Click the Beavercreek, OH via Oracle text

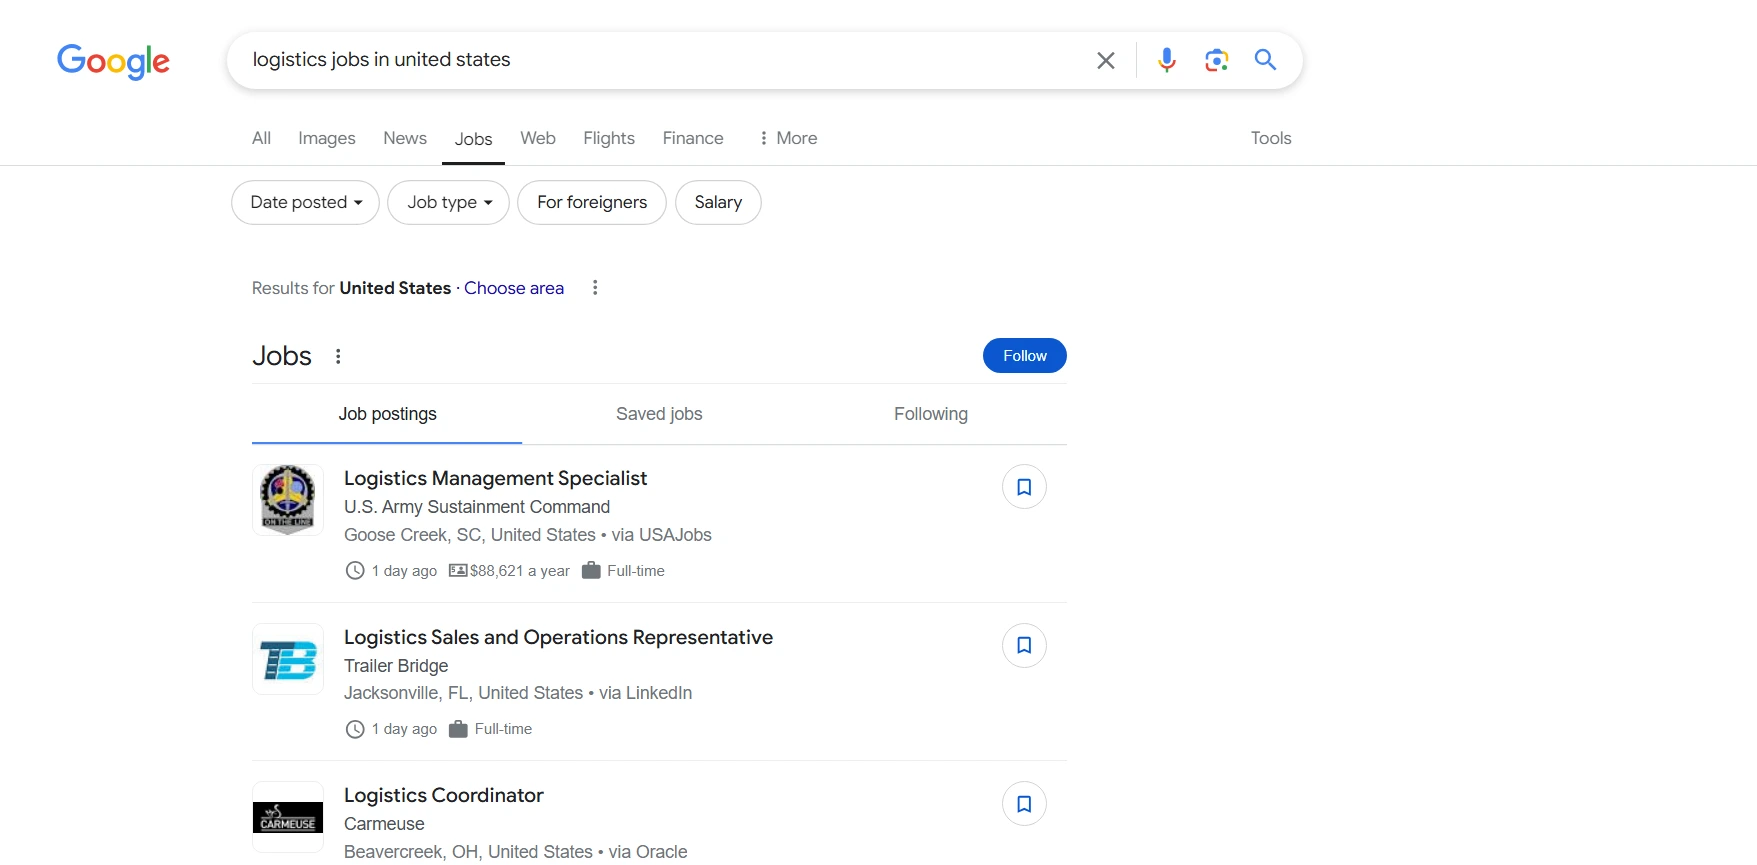pyautogui.click(x=516, y=852)
